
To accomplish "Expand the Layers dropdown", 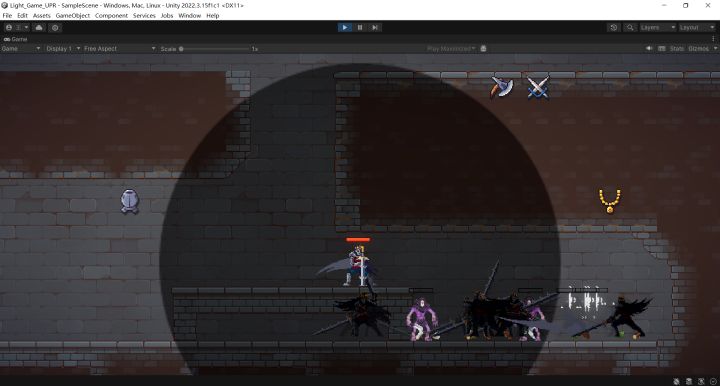I will [x=658, y=28].
